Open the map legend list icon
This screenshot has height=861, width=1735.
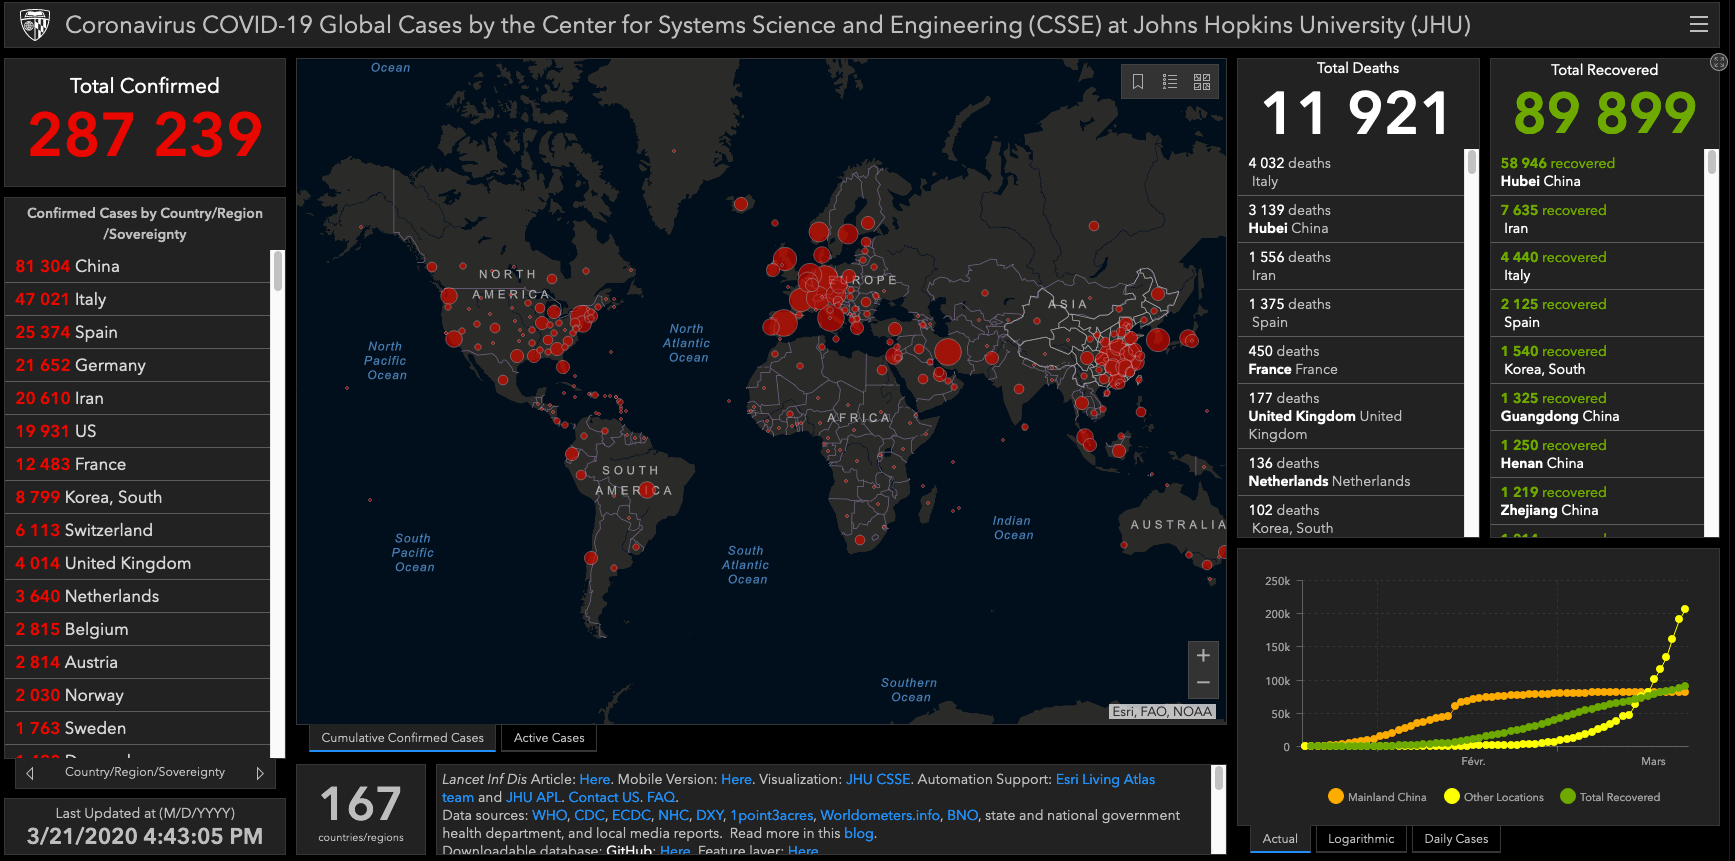click(x=1170, y=82)
